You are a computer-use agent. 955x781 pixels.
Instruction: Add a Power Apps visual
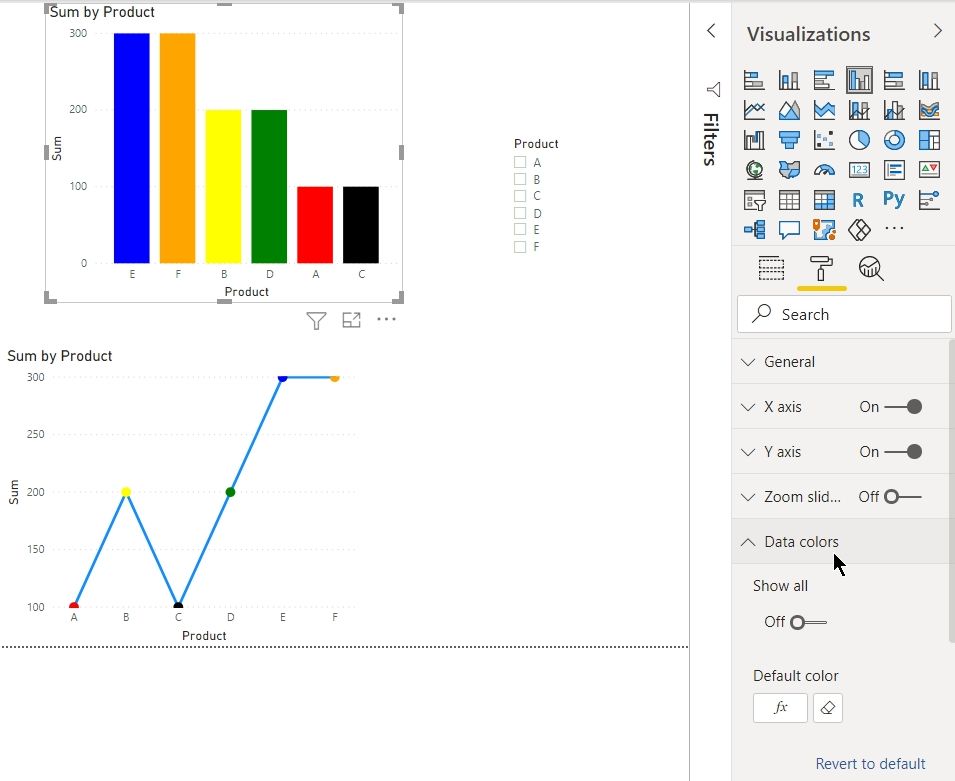click(859, 230)
